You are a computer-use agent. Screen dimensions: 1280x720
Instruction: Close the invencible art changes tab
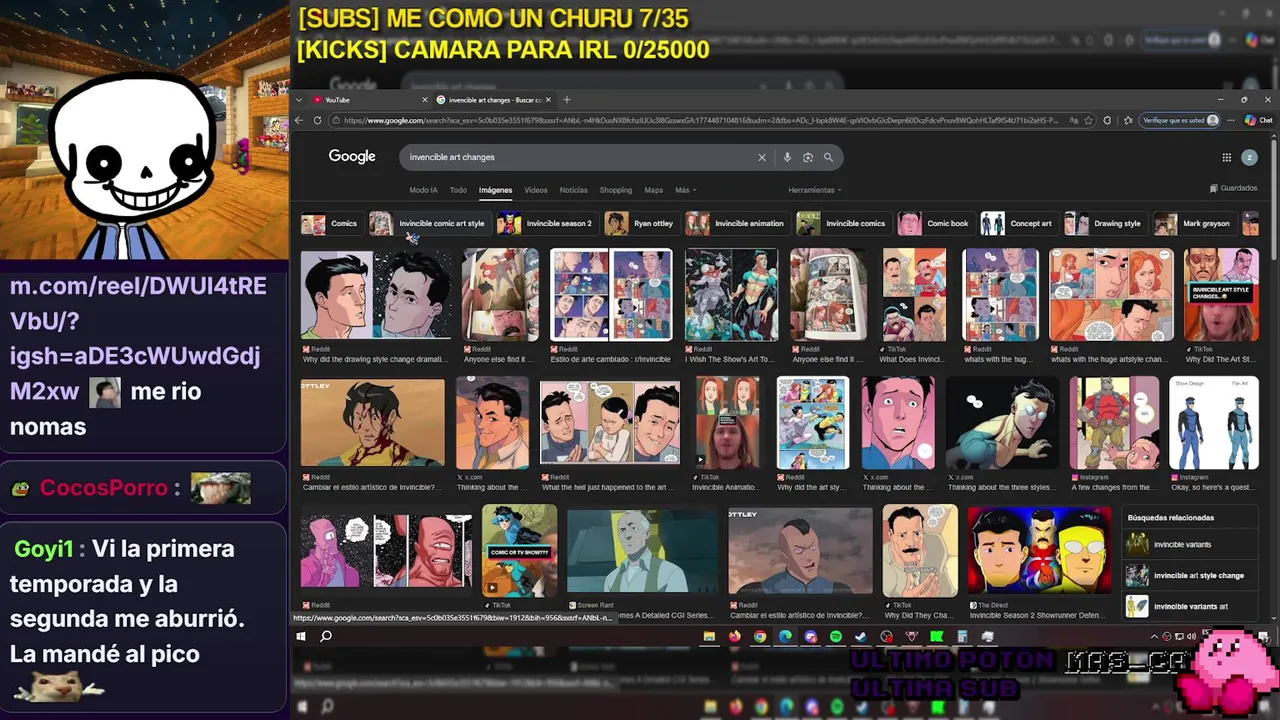(550, 100)
